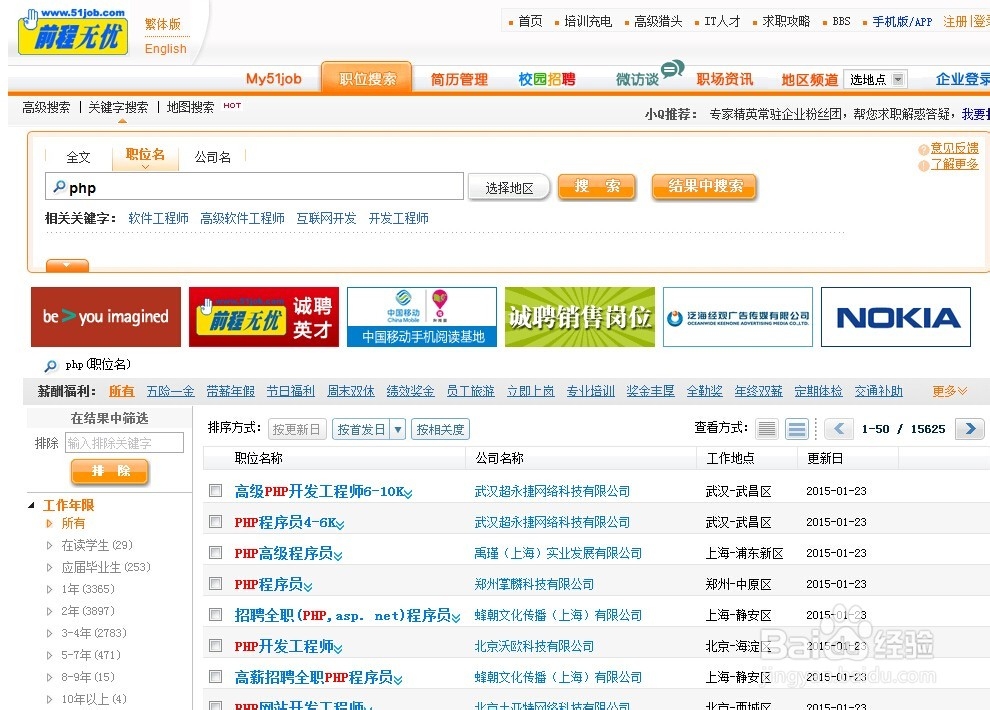
Task: Check the box for PHP程序员4-6K
Action: click(x=216, y=521)
